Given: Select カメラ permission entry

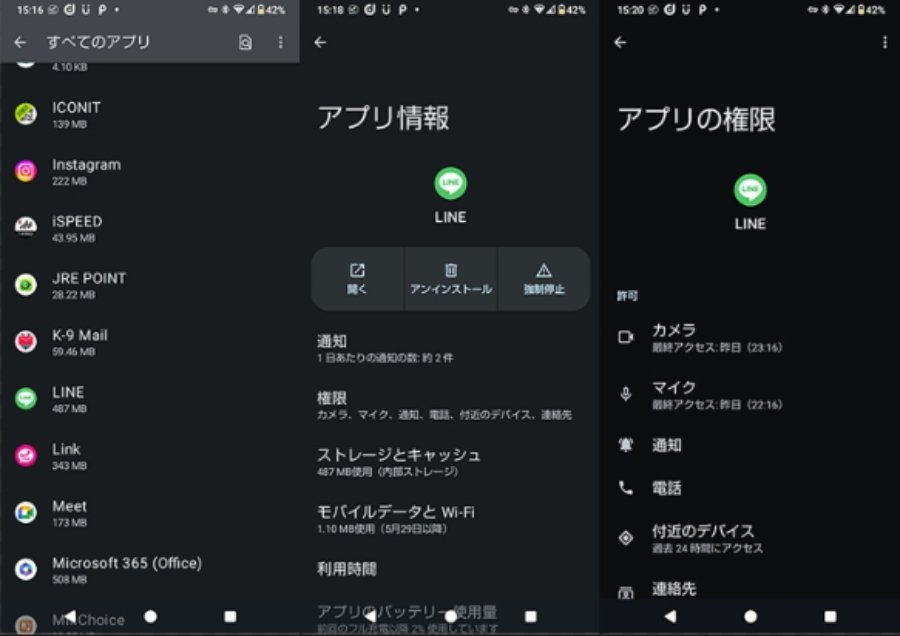Looking at the screenshot, I should (700, 337).
